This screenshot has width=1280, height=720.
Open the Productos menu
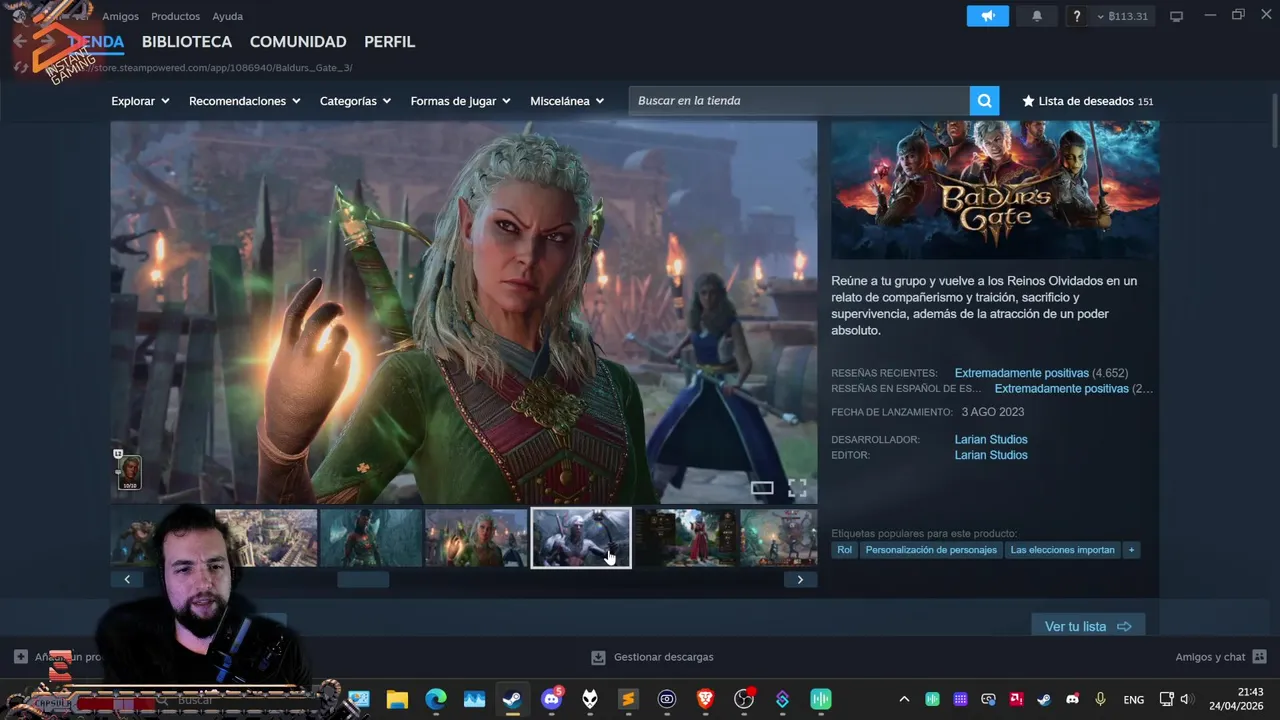point(175,16)
